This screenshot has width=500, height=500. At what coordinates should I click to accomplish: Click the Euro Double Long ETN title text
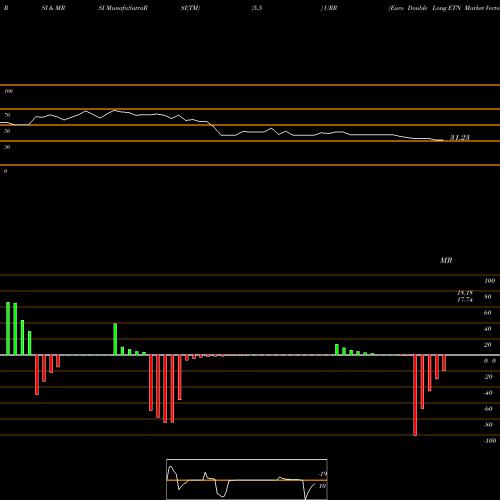point(425,8)
